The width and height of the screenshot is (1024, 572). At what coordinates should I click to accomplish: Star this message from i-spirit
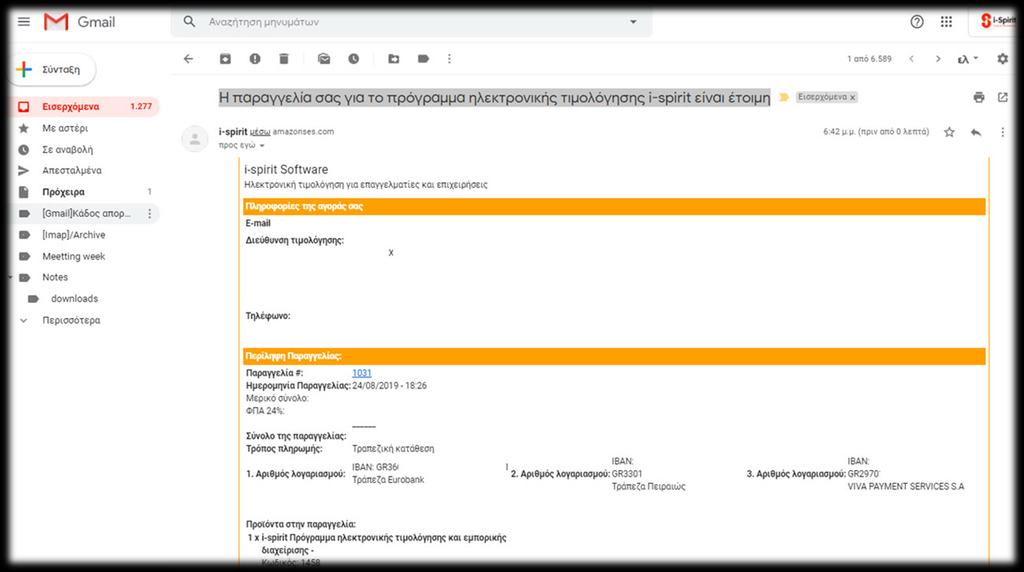[949, 132]
